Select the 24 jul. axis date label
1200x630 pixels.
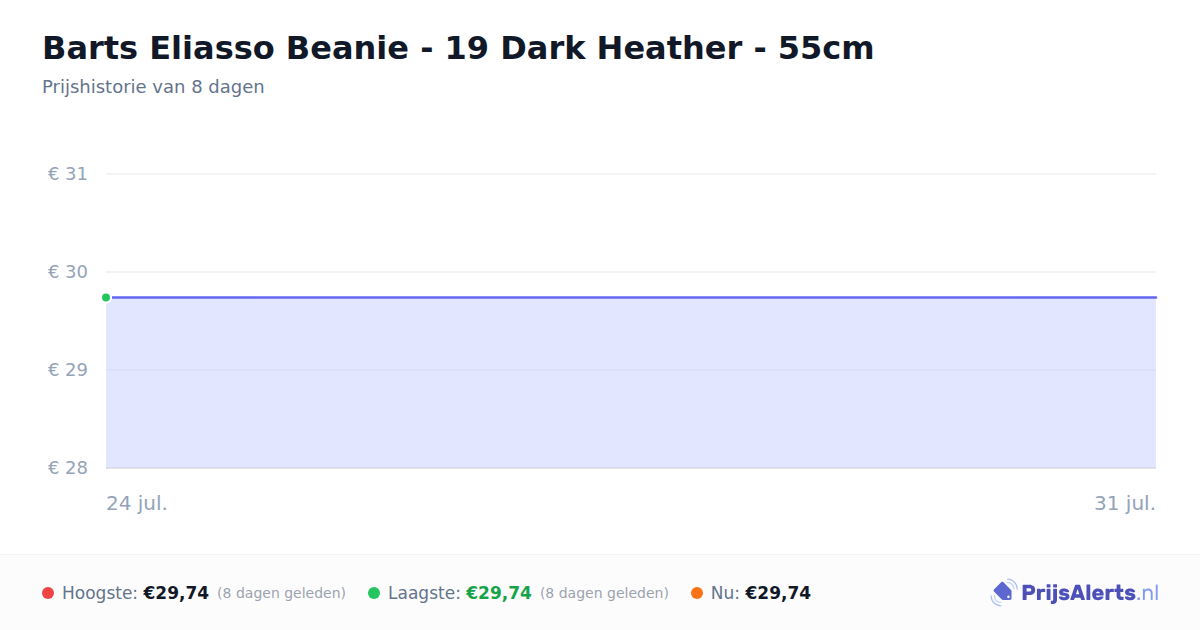(137, 503)
